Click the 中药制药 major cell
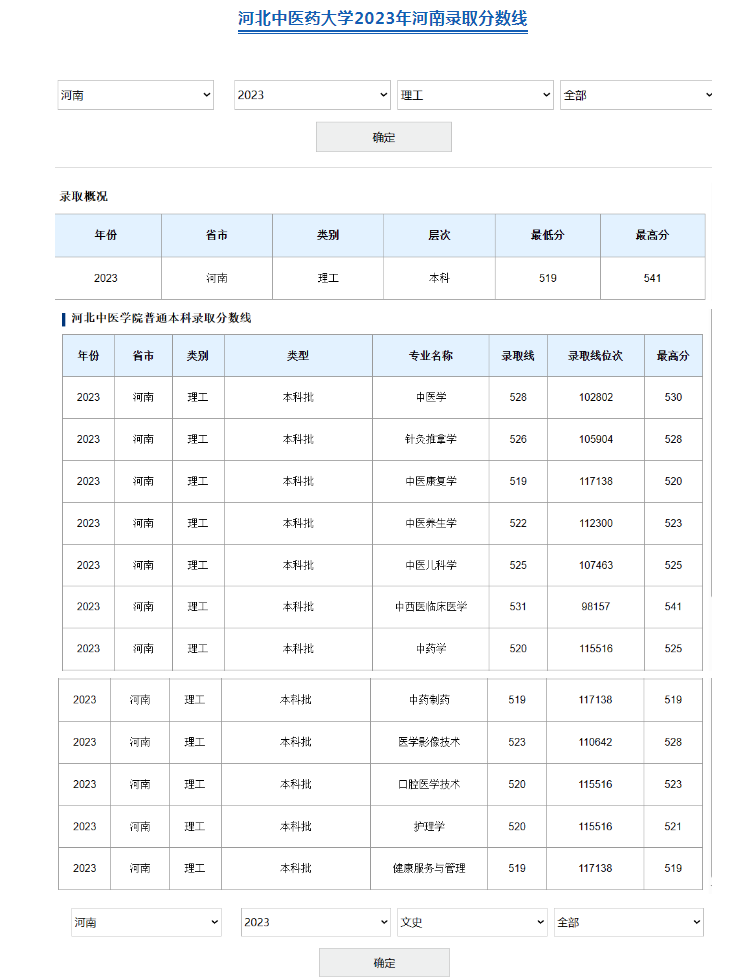The height and width of the screenshot is (980, 737). pos(429,700)
